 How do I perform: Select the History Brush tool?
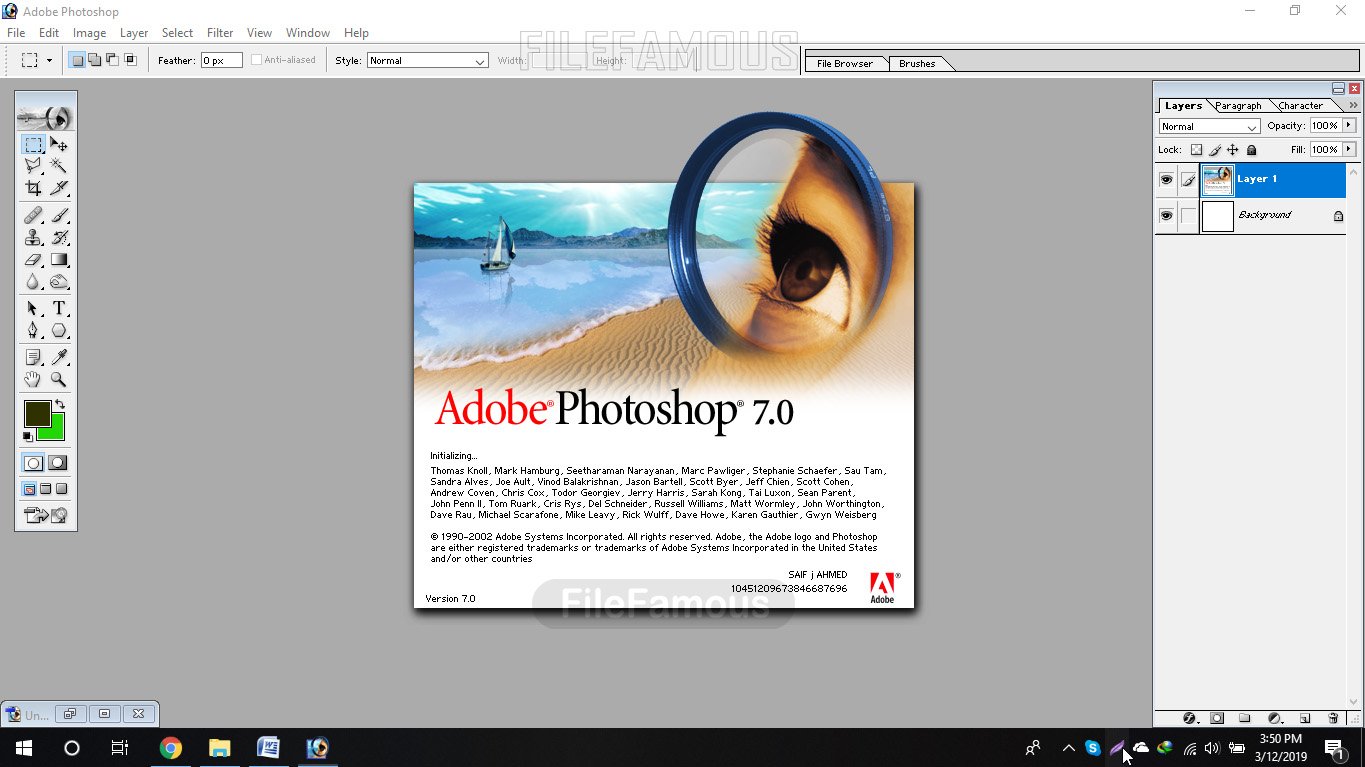(x=59, y=237)
